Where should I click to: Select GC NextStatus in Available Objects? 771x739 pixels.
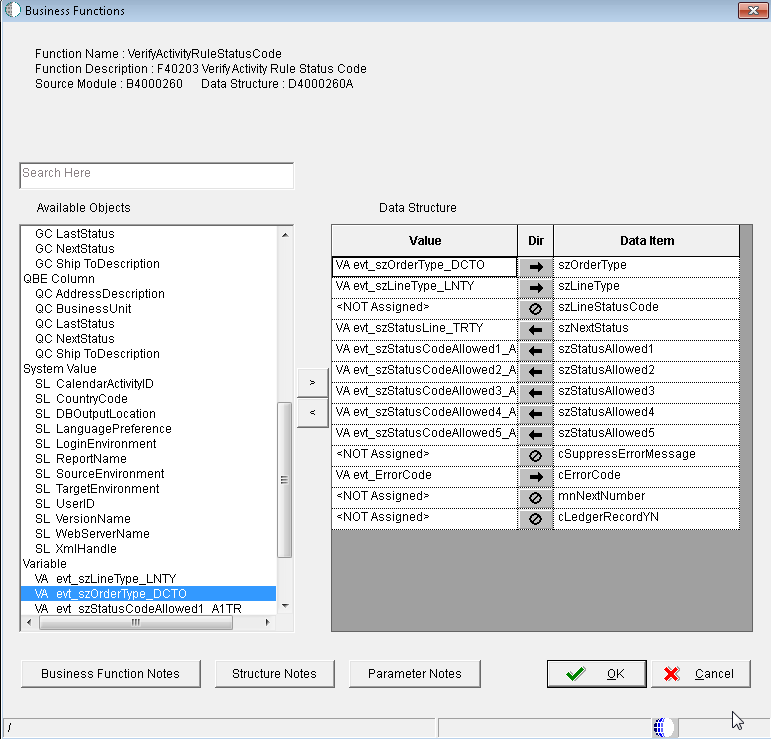coord(75,249)
